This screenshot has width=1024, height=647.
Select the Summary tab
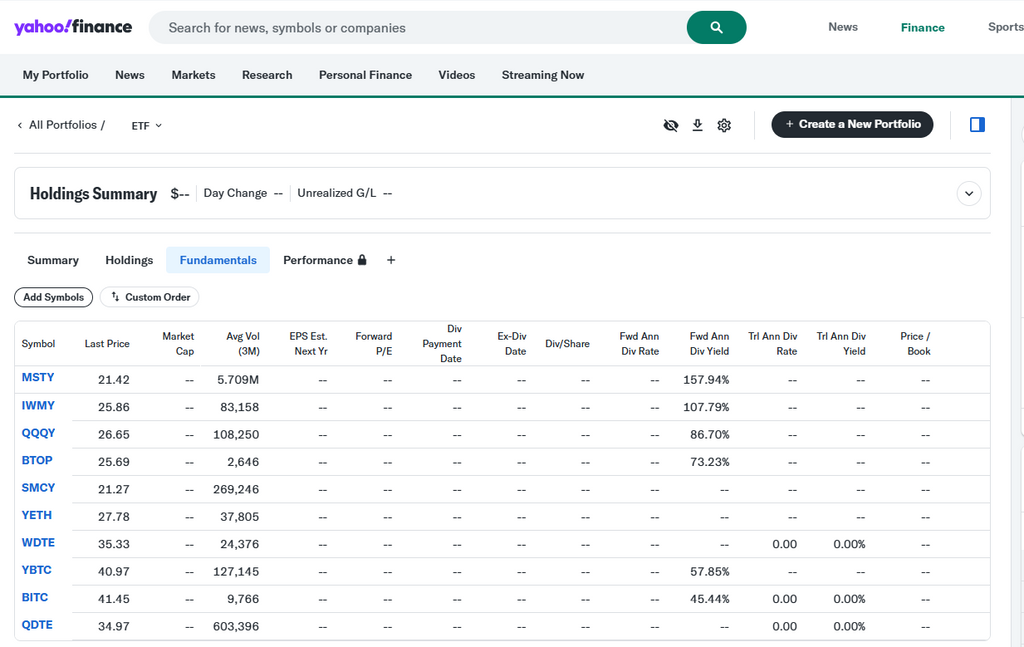click(53, 260)
